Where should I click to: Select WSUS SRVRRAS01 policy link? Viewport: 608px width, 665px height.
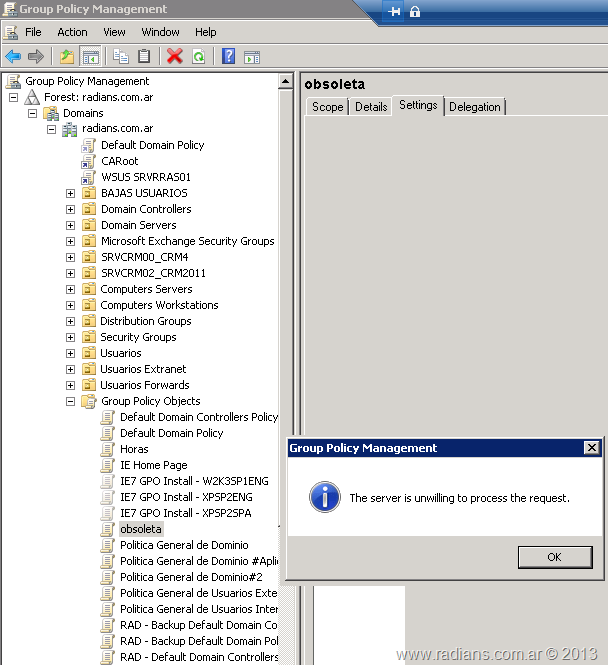coord(145,177)
